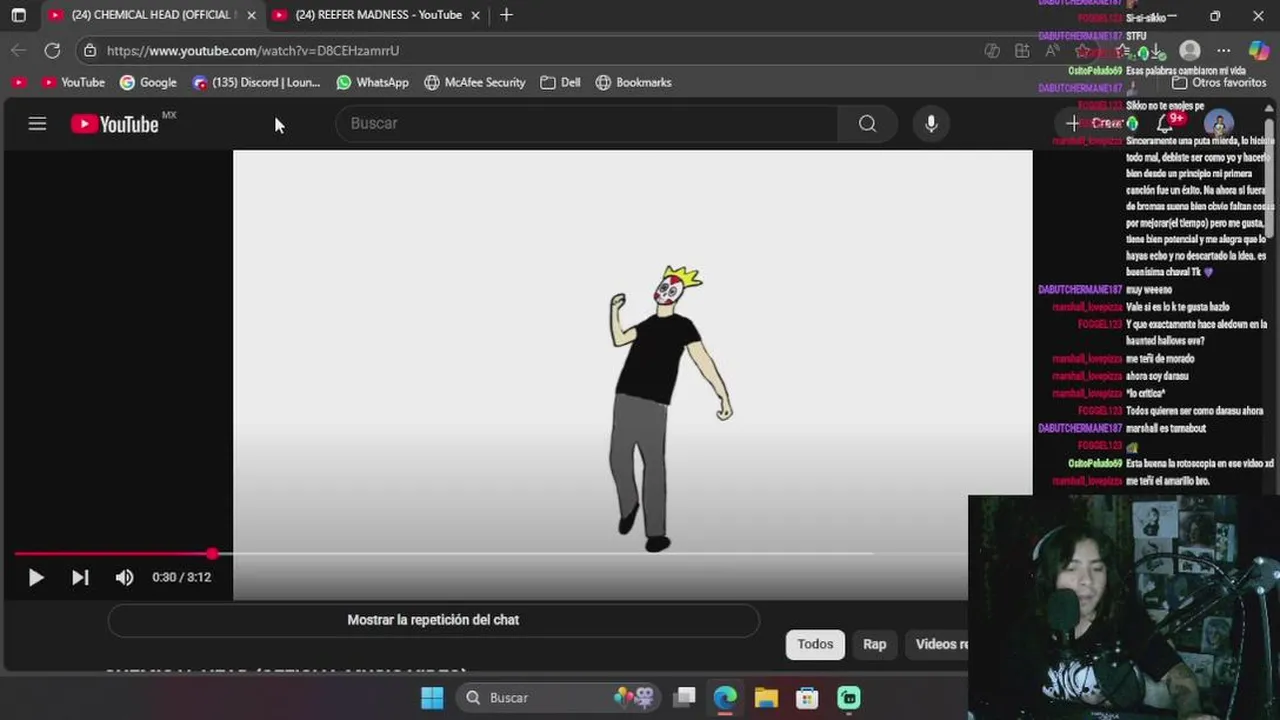Start voice search with microphone icon
1280x720 pixels.
(931, 123)
